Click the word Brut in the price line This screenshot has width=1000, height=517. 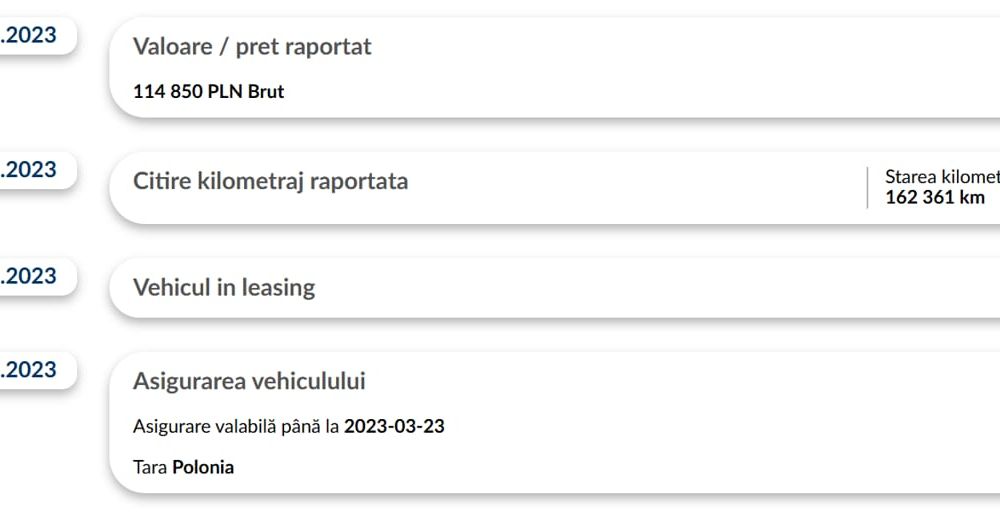pos(266,92)
